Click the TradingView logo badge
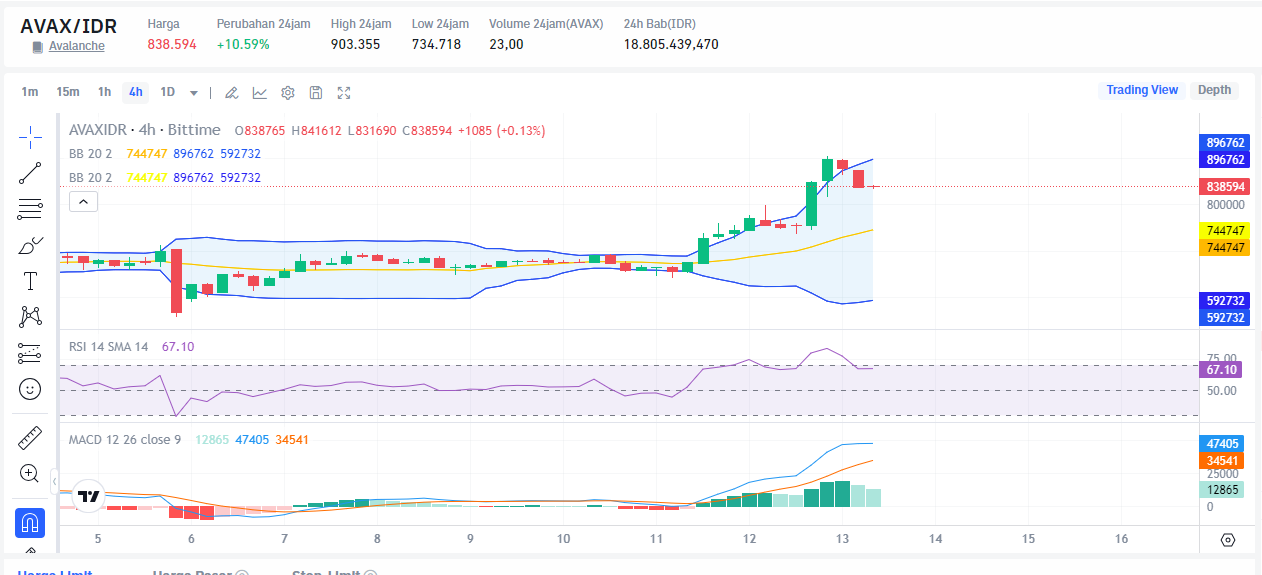The width and height of the screenshot is (1262, 575). click(x=88, y=496)
